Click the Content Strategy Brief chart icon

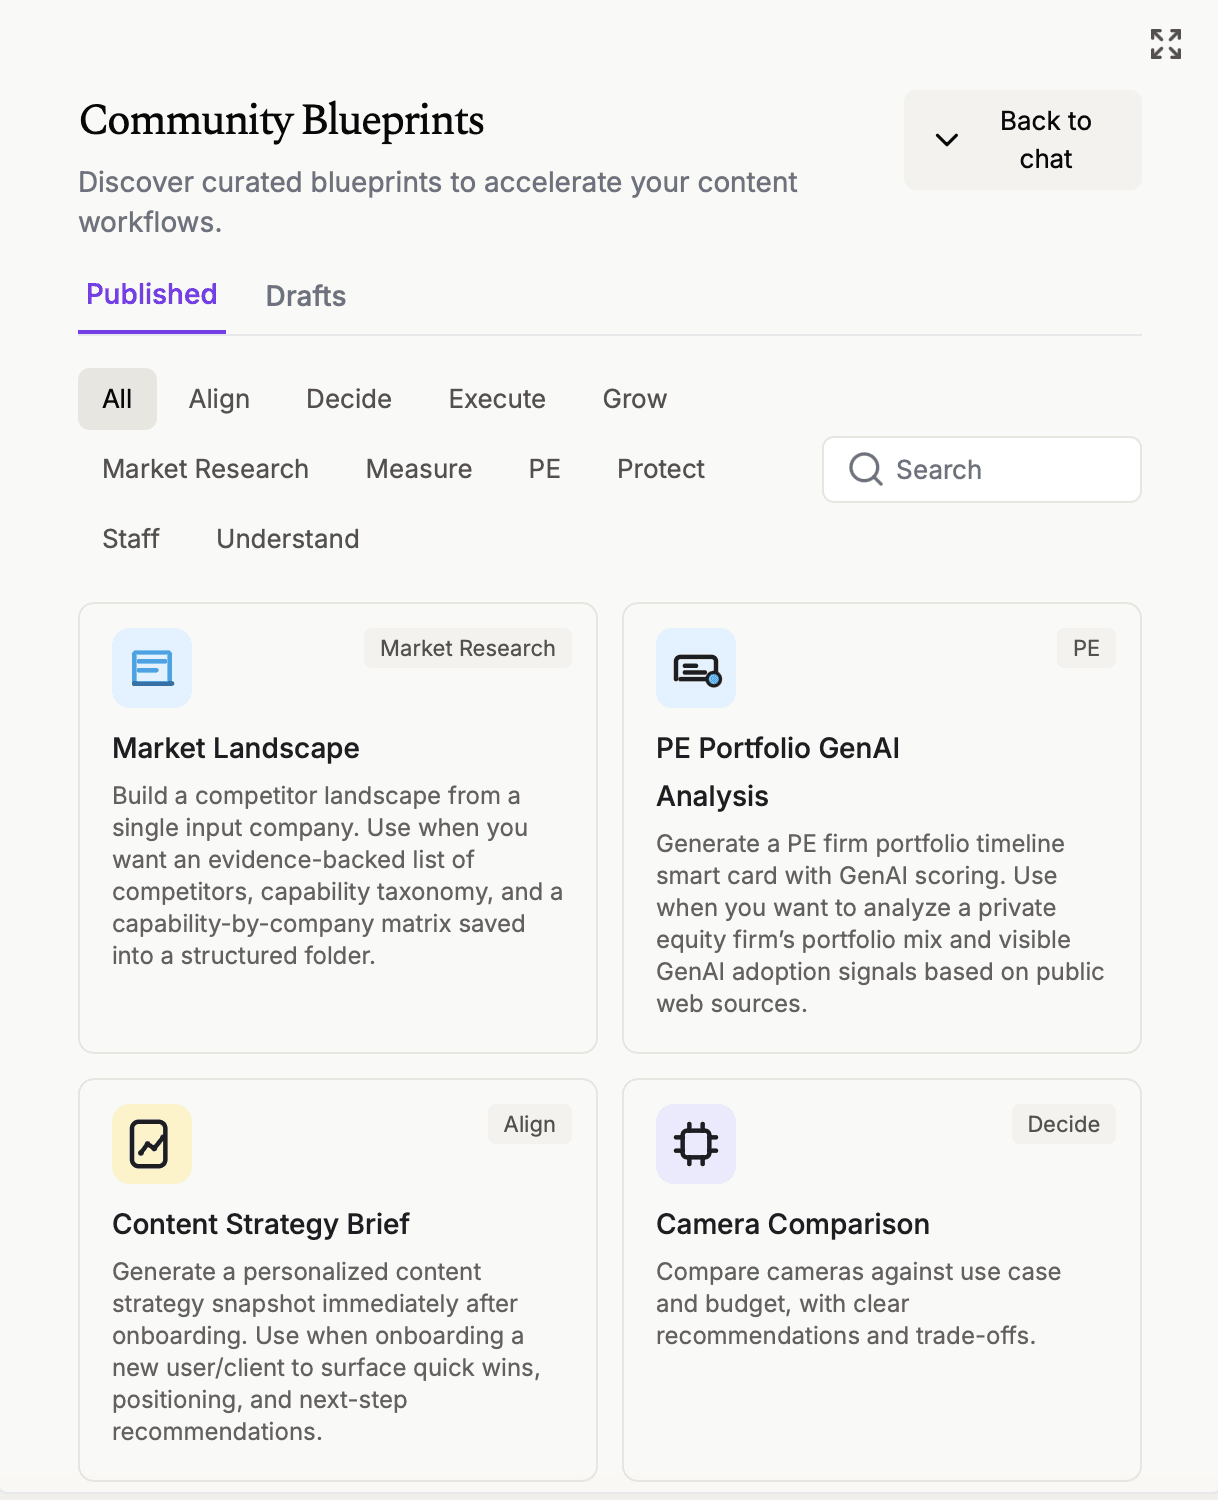tap(152, 1144)
